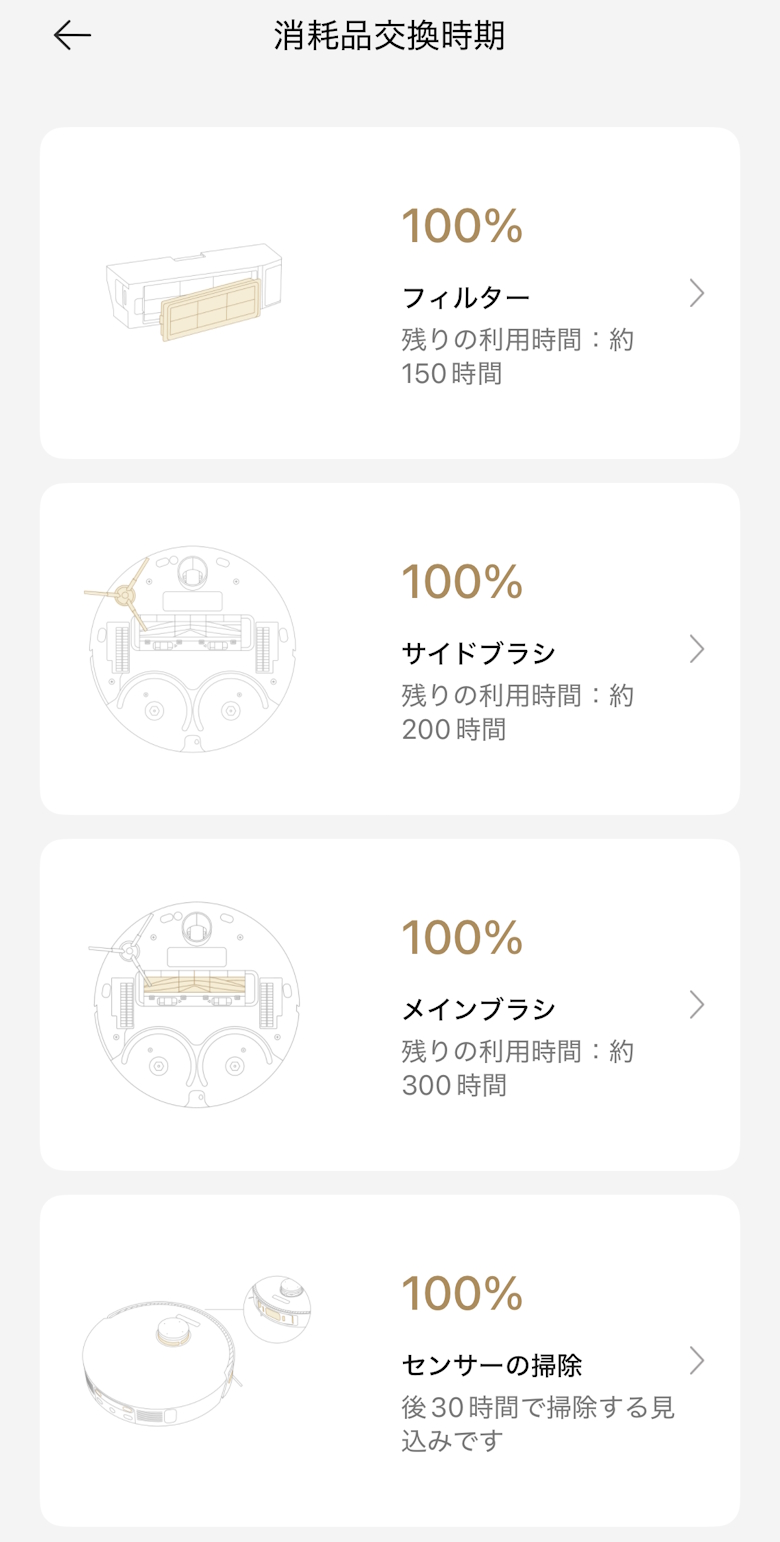Tap the filter illustration icon
Screen dimensions: 780x1542
(194, 292)
